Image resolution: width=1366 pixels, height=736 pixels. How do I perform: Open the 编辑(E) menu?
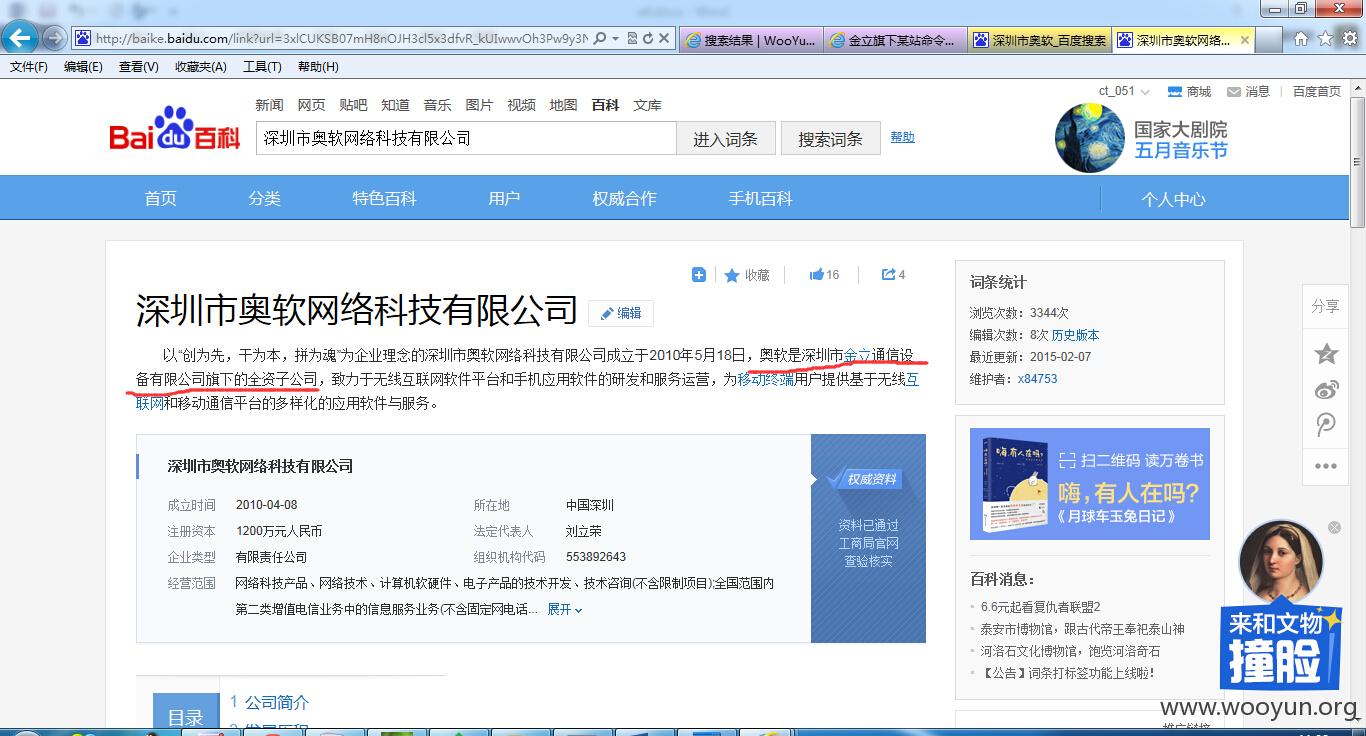pos(83,67)
